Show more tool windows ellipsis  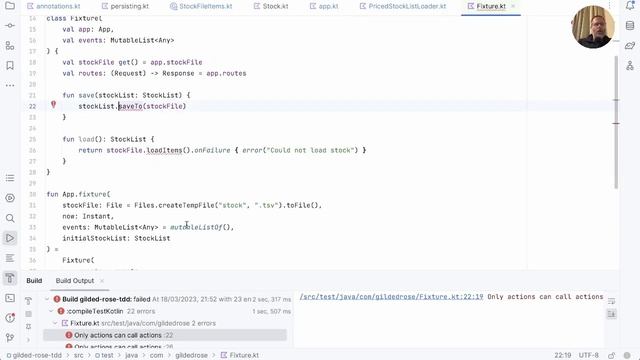coord(10,85)
